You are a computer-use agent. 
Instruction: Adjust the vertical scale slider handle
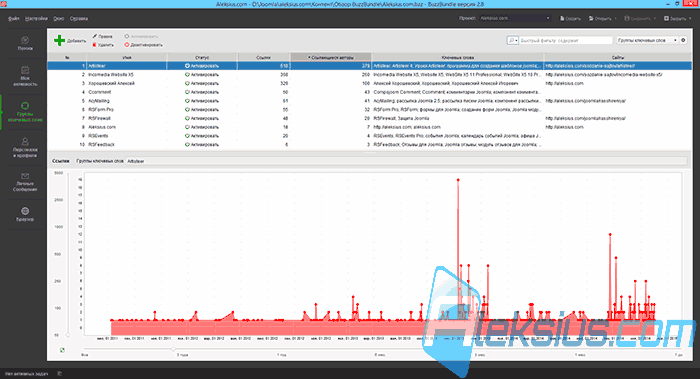[x=68, y=335]
